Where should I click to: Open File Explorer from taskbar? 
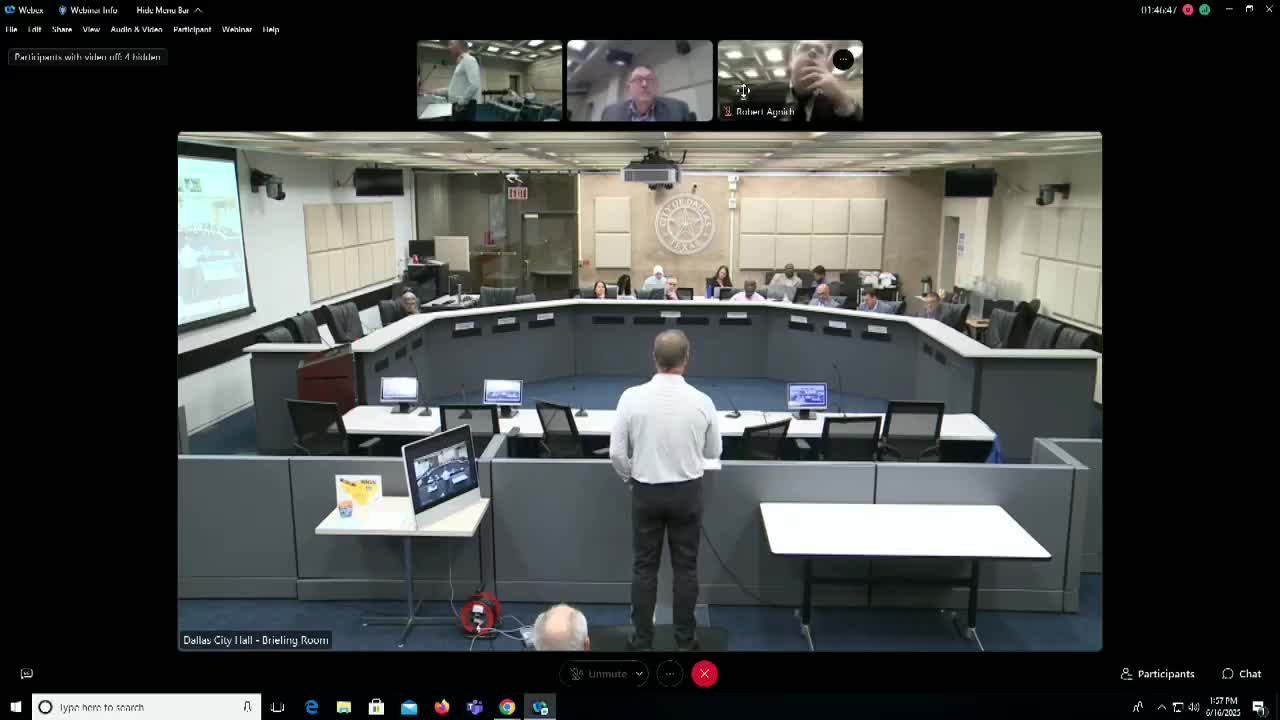click(x=344, y=707)
